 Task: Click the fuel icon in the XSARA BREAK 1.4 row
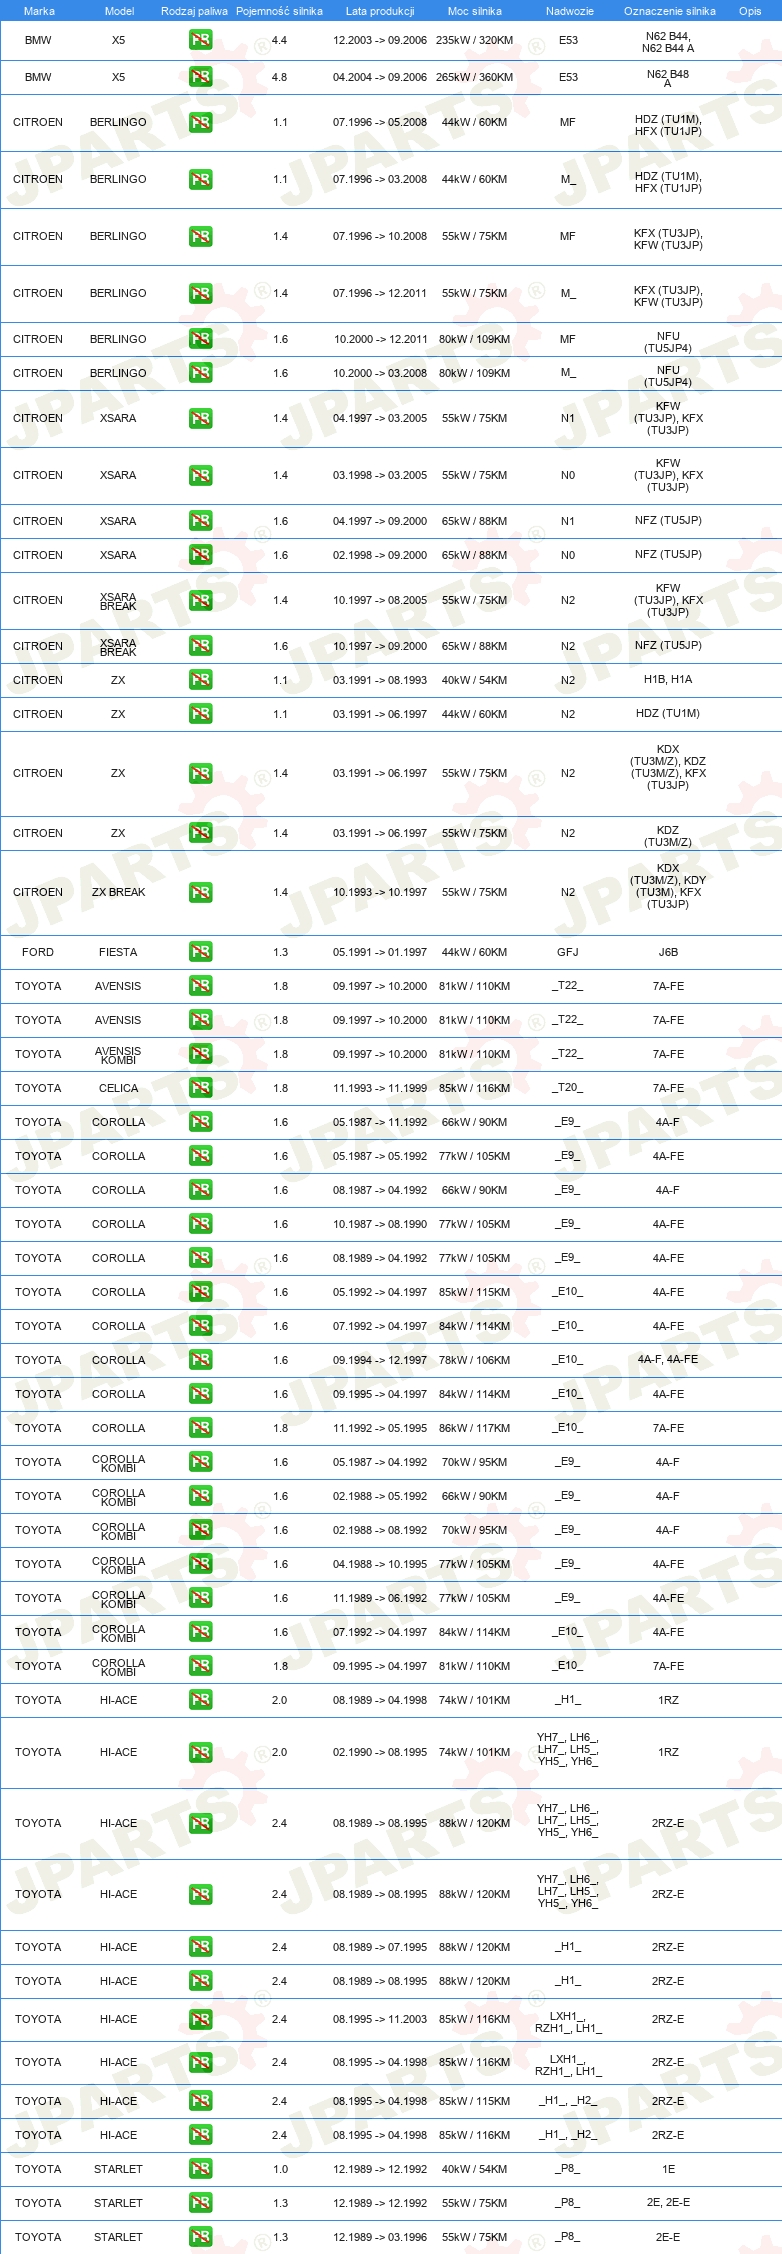(x=200, y=600)
